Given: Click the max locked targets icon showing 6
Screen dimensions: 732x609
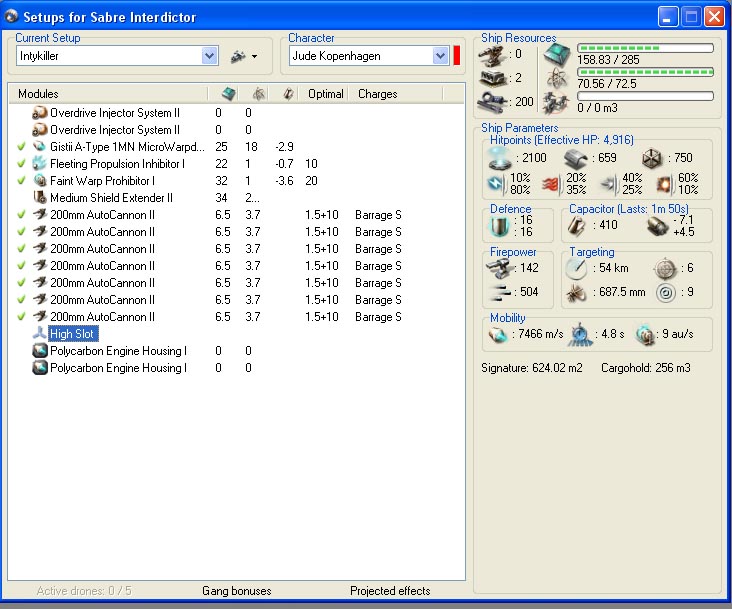Looking at the screenshot, I should click(665, 268).
